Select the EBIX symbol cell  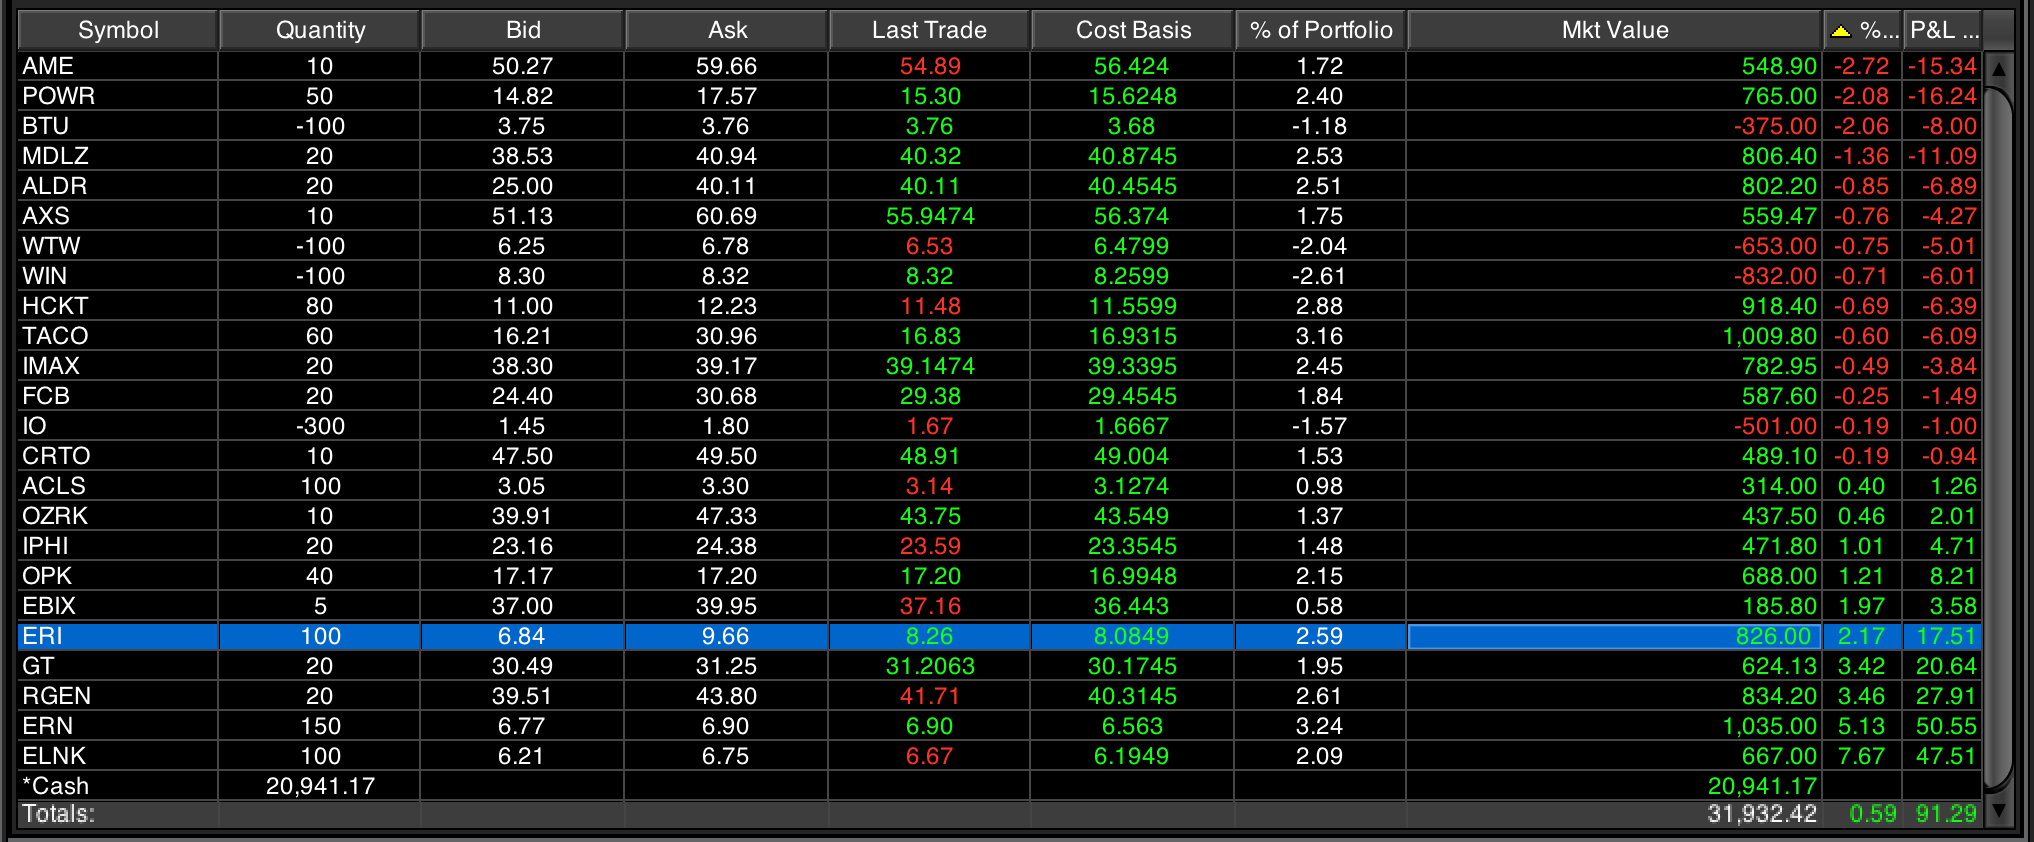(118, 606)
